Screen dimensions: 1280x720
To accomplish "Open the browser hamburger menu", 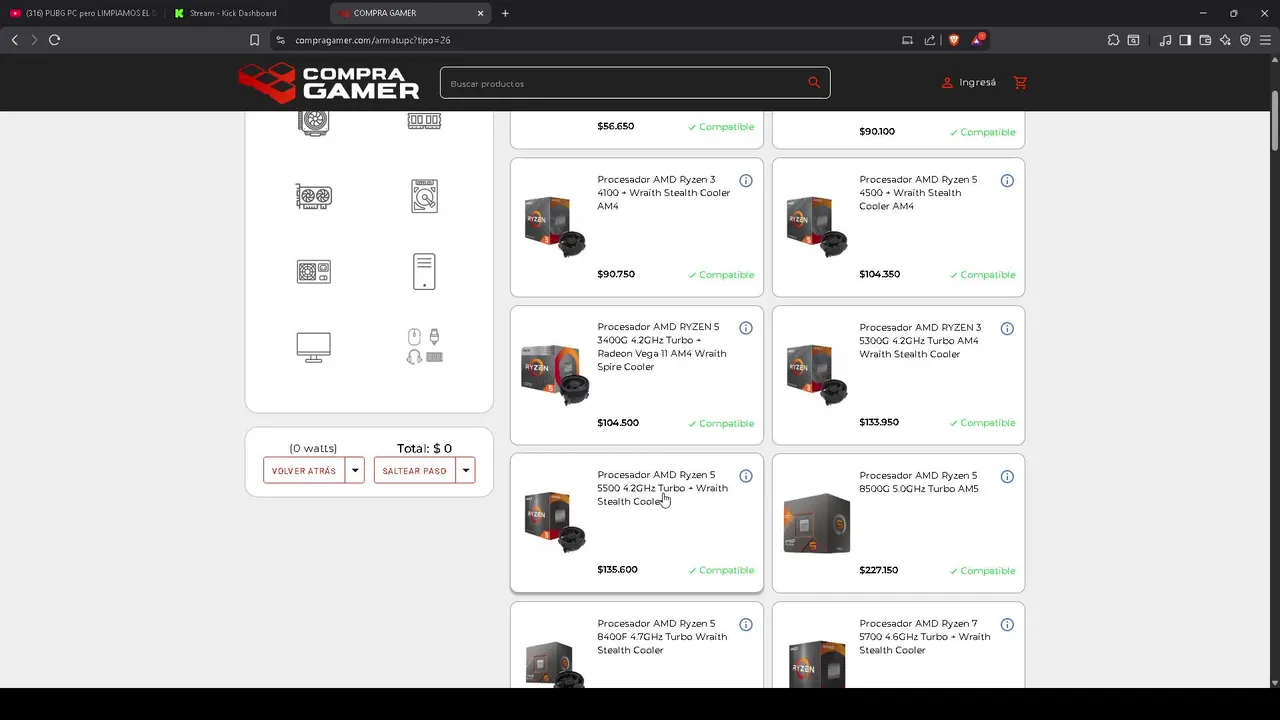I will tap(1265, 40).
